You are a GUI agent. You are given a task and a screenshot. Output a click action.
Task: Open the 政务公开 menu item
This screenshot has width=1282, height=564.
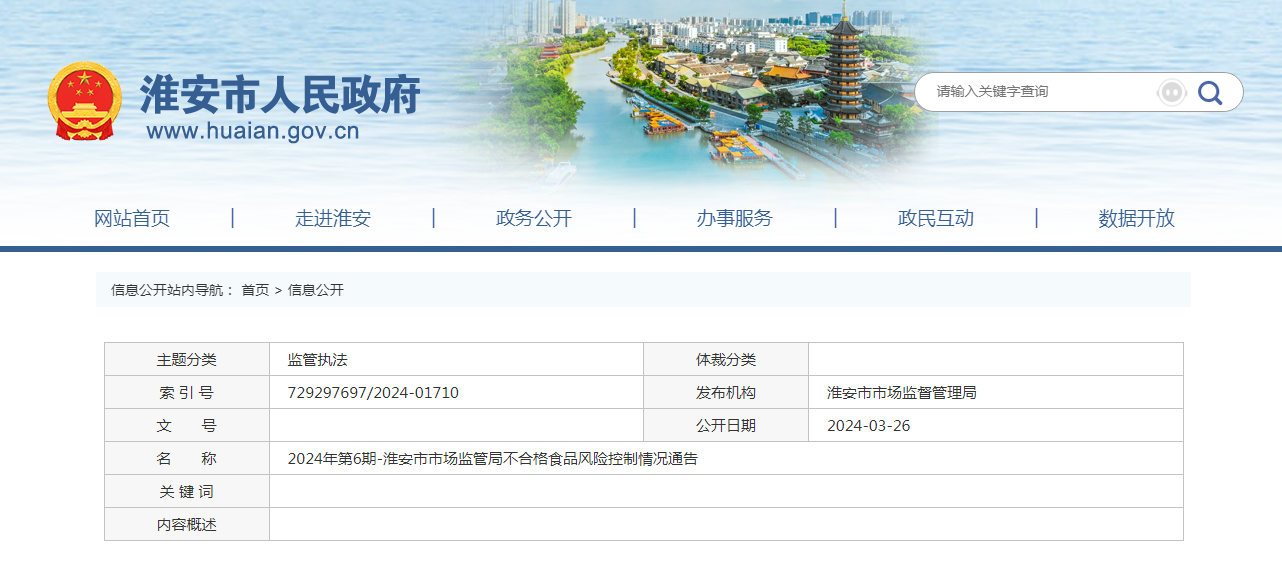tap(534, 218)
